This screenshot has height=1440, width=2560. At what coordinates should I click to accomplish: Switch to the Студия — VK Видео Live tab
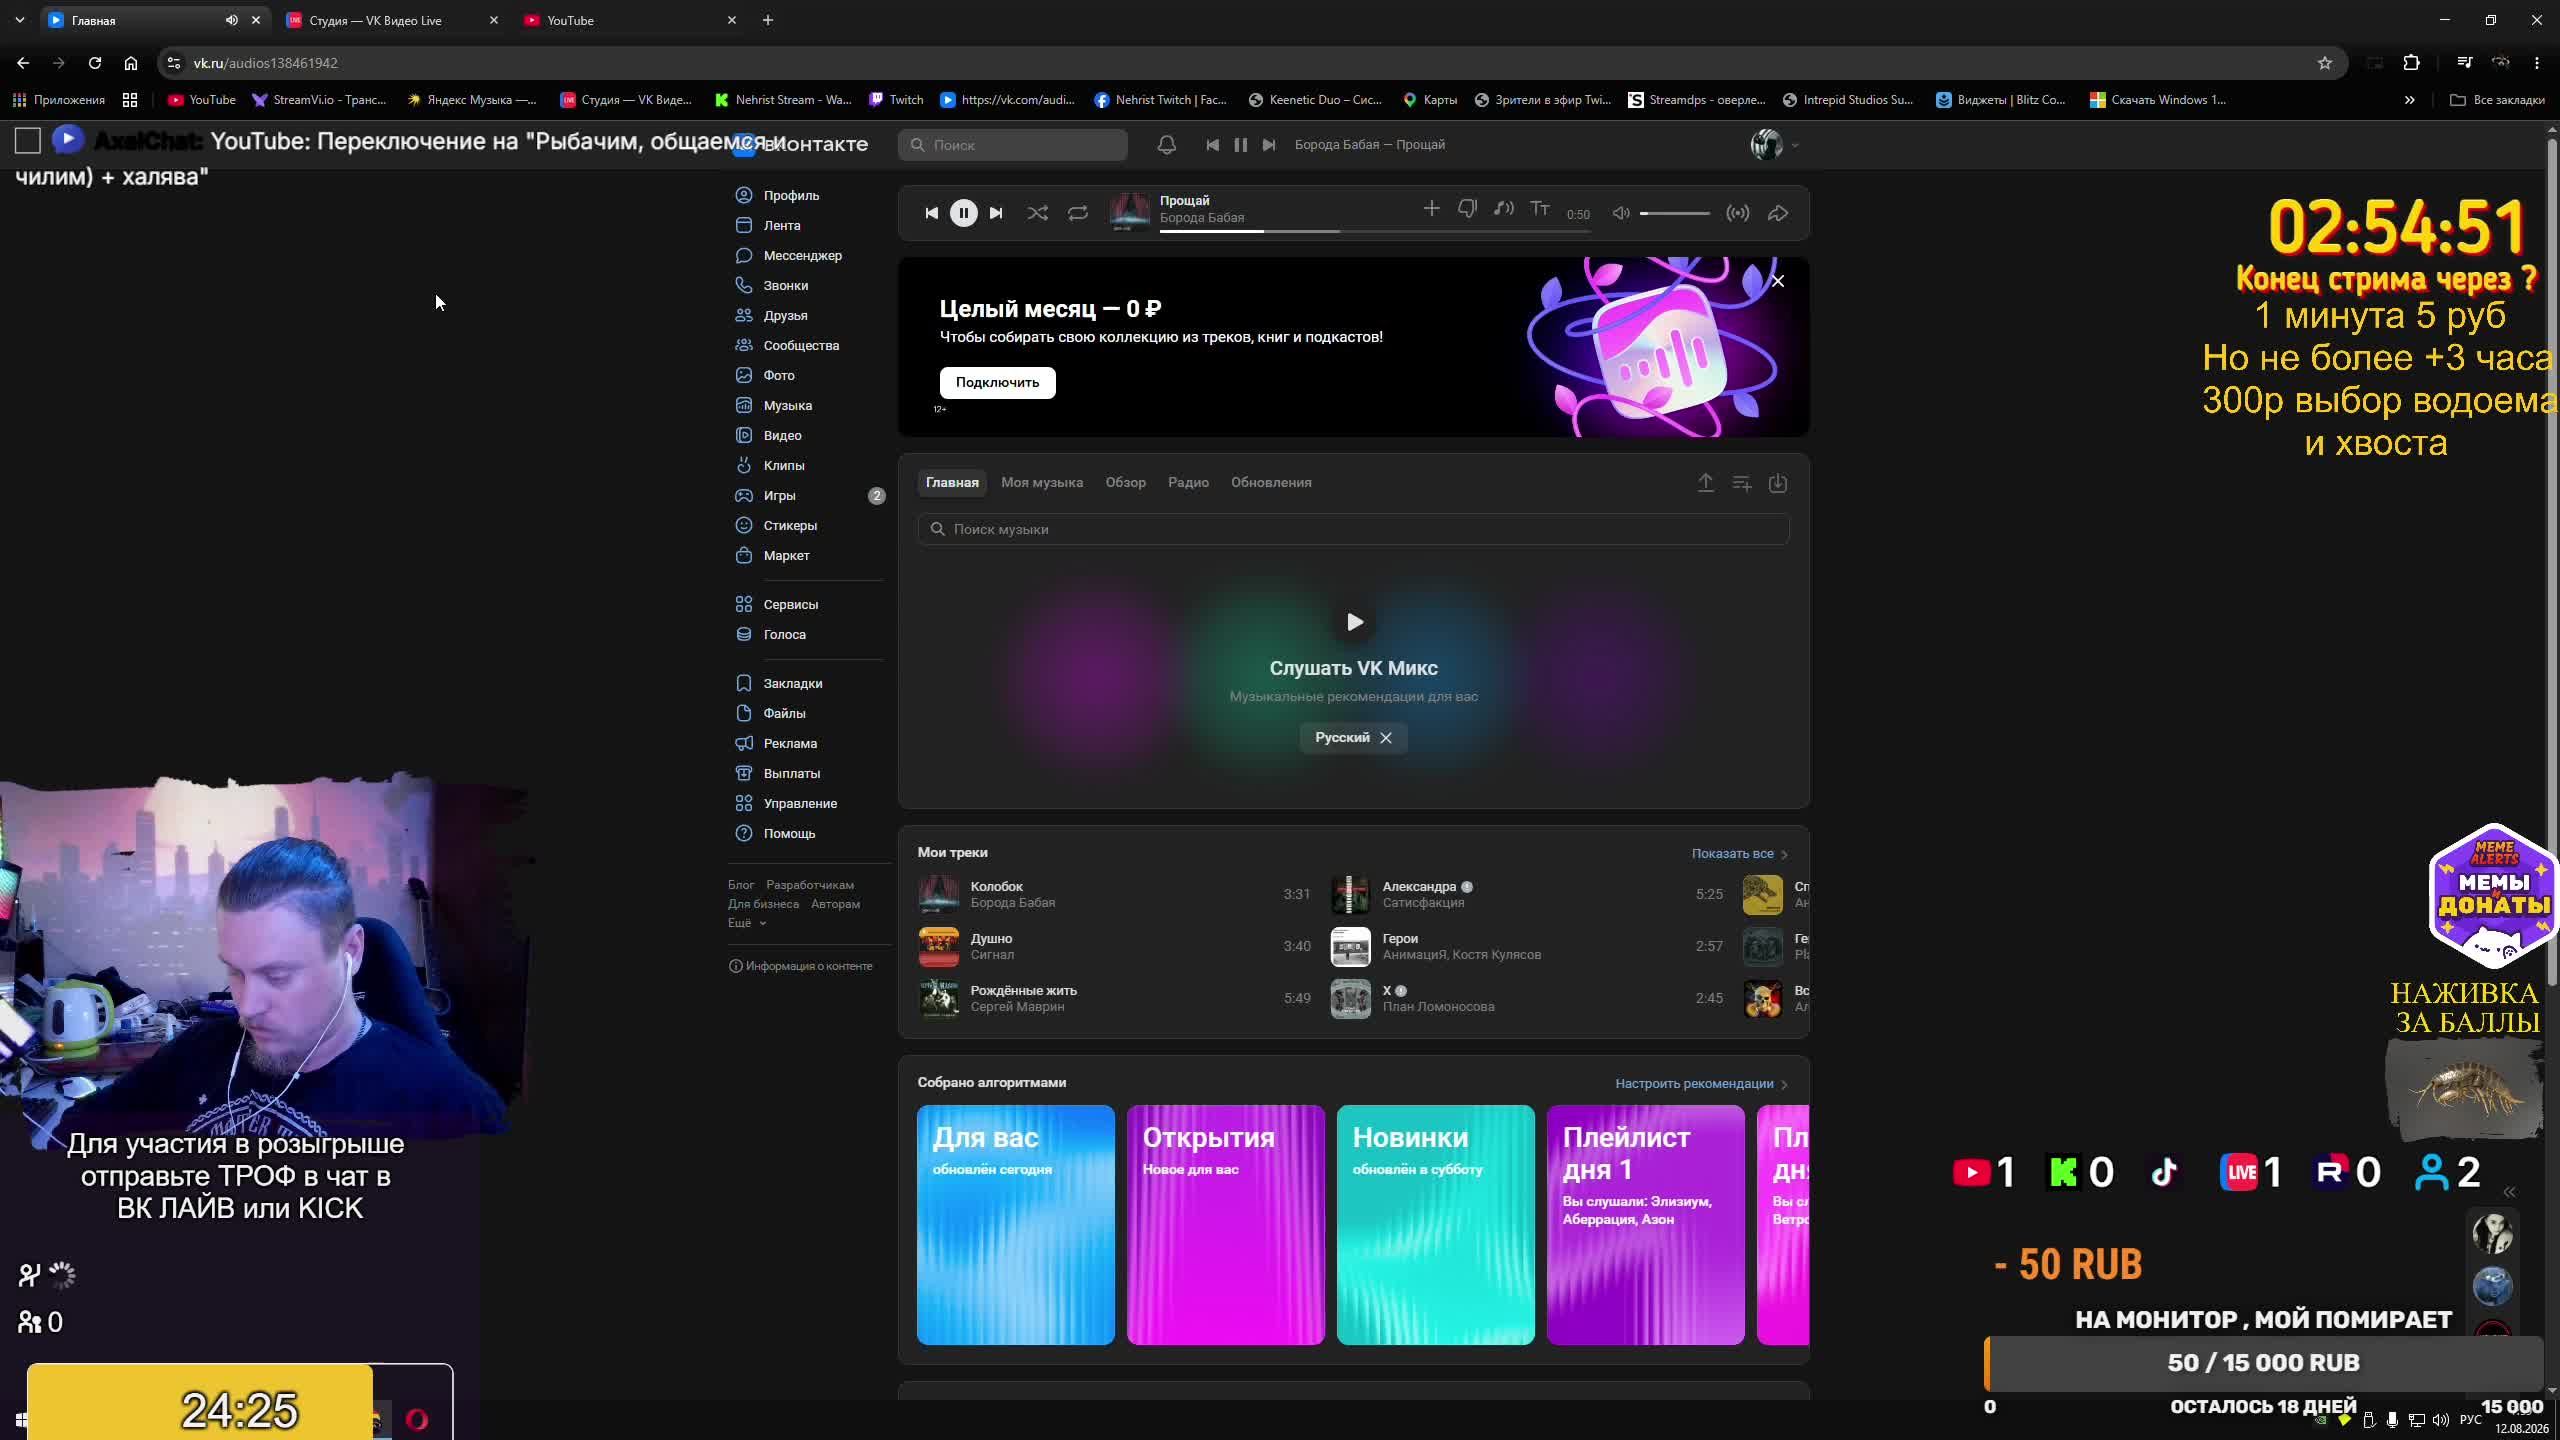tap(392, 20)
